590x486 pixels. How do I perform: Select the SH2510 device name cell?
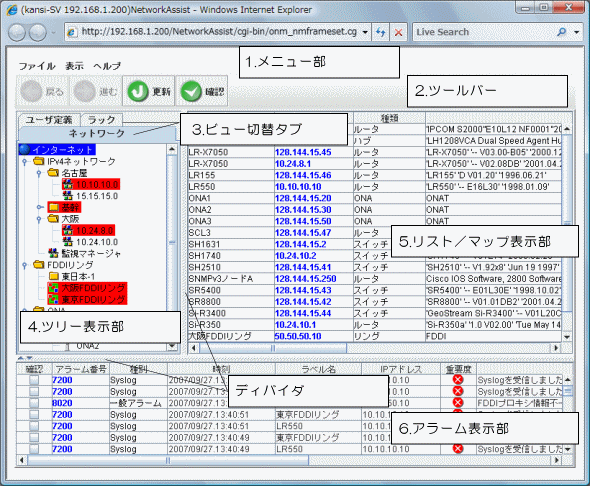click(231, 267)
